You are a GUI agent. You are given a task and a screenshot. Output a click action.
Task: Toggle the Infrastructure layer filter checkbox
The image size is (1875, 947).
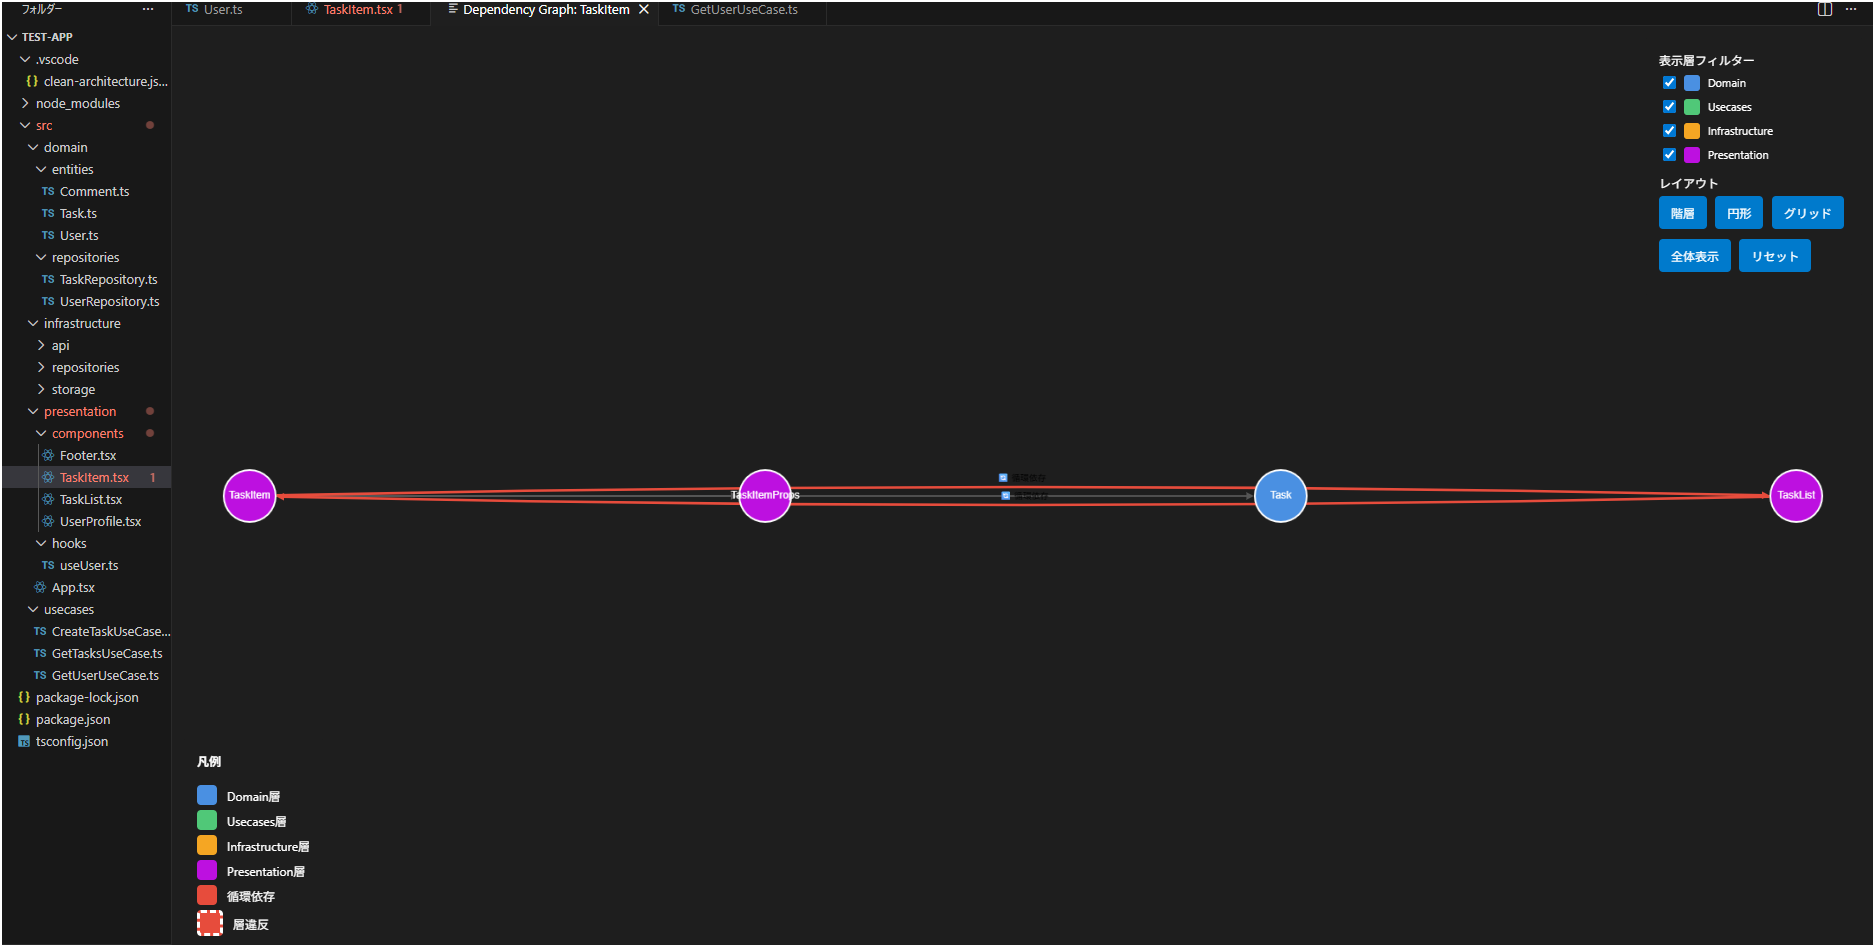pos(1669,131)
